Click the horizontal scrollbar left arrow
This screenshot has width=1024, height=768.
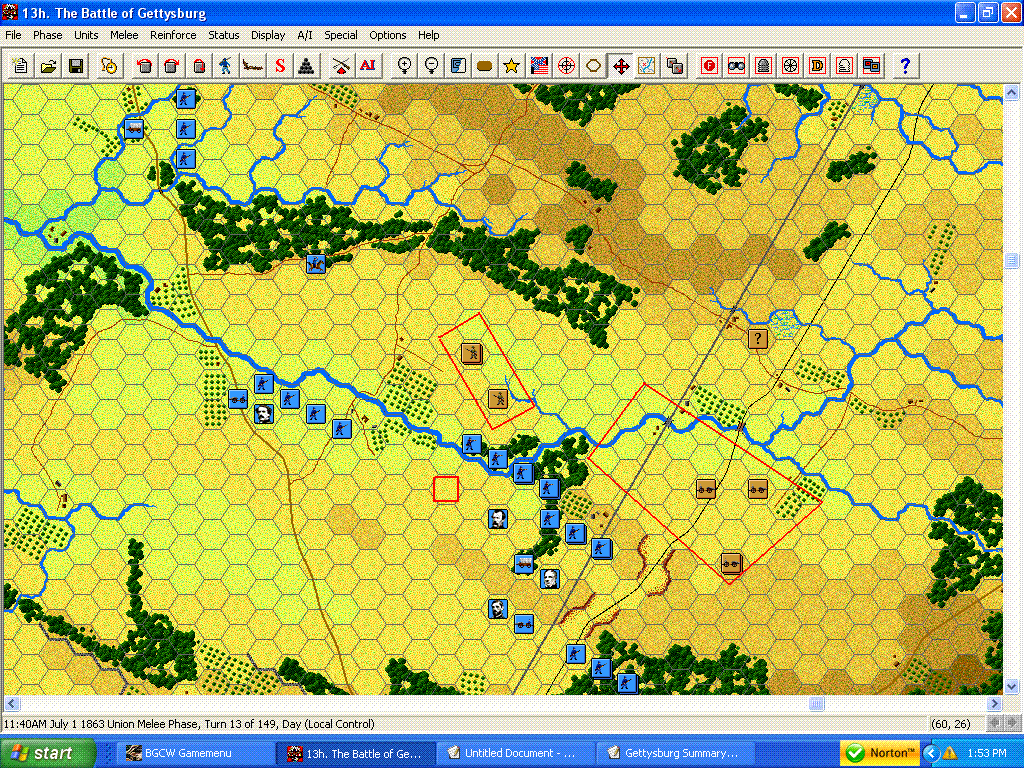point(12,703)
